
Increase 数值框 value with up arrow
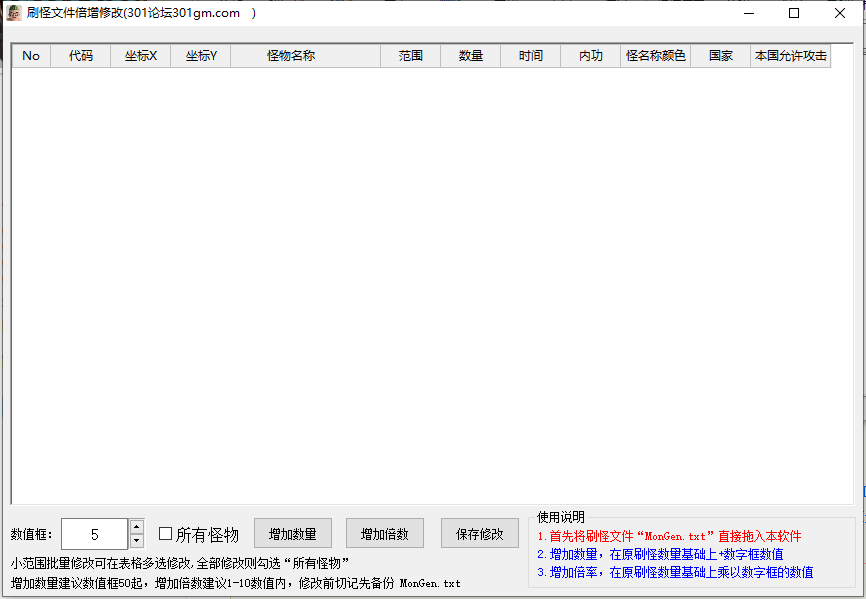pyautogui.click(x=136, y=527)
